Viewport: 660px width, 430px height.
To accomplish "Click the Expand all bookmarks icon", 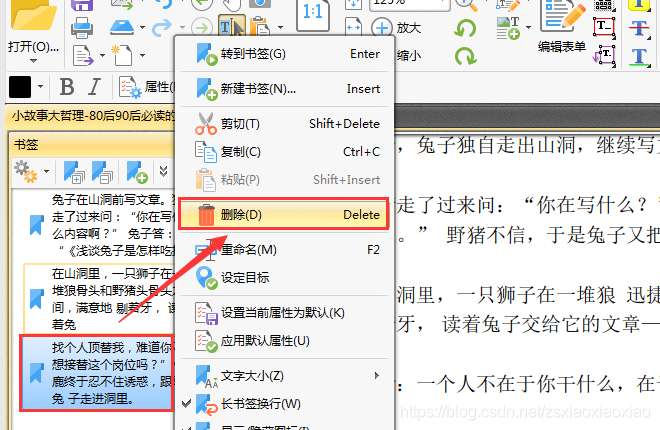I will (x=74, y=172).
